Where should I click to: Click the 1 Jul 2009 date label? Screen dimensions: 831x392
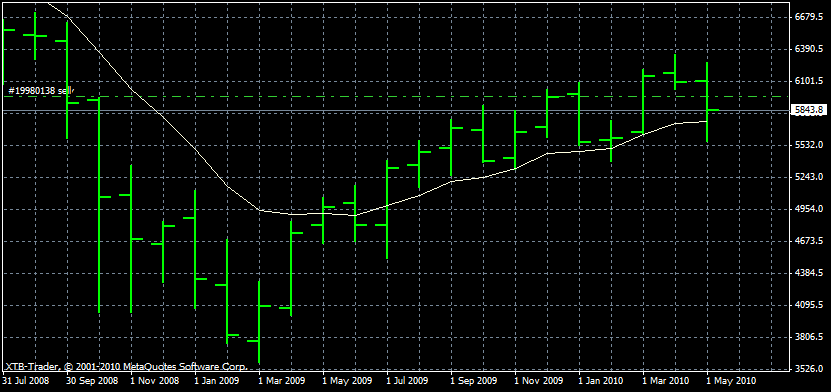coord(407,381)
